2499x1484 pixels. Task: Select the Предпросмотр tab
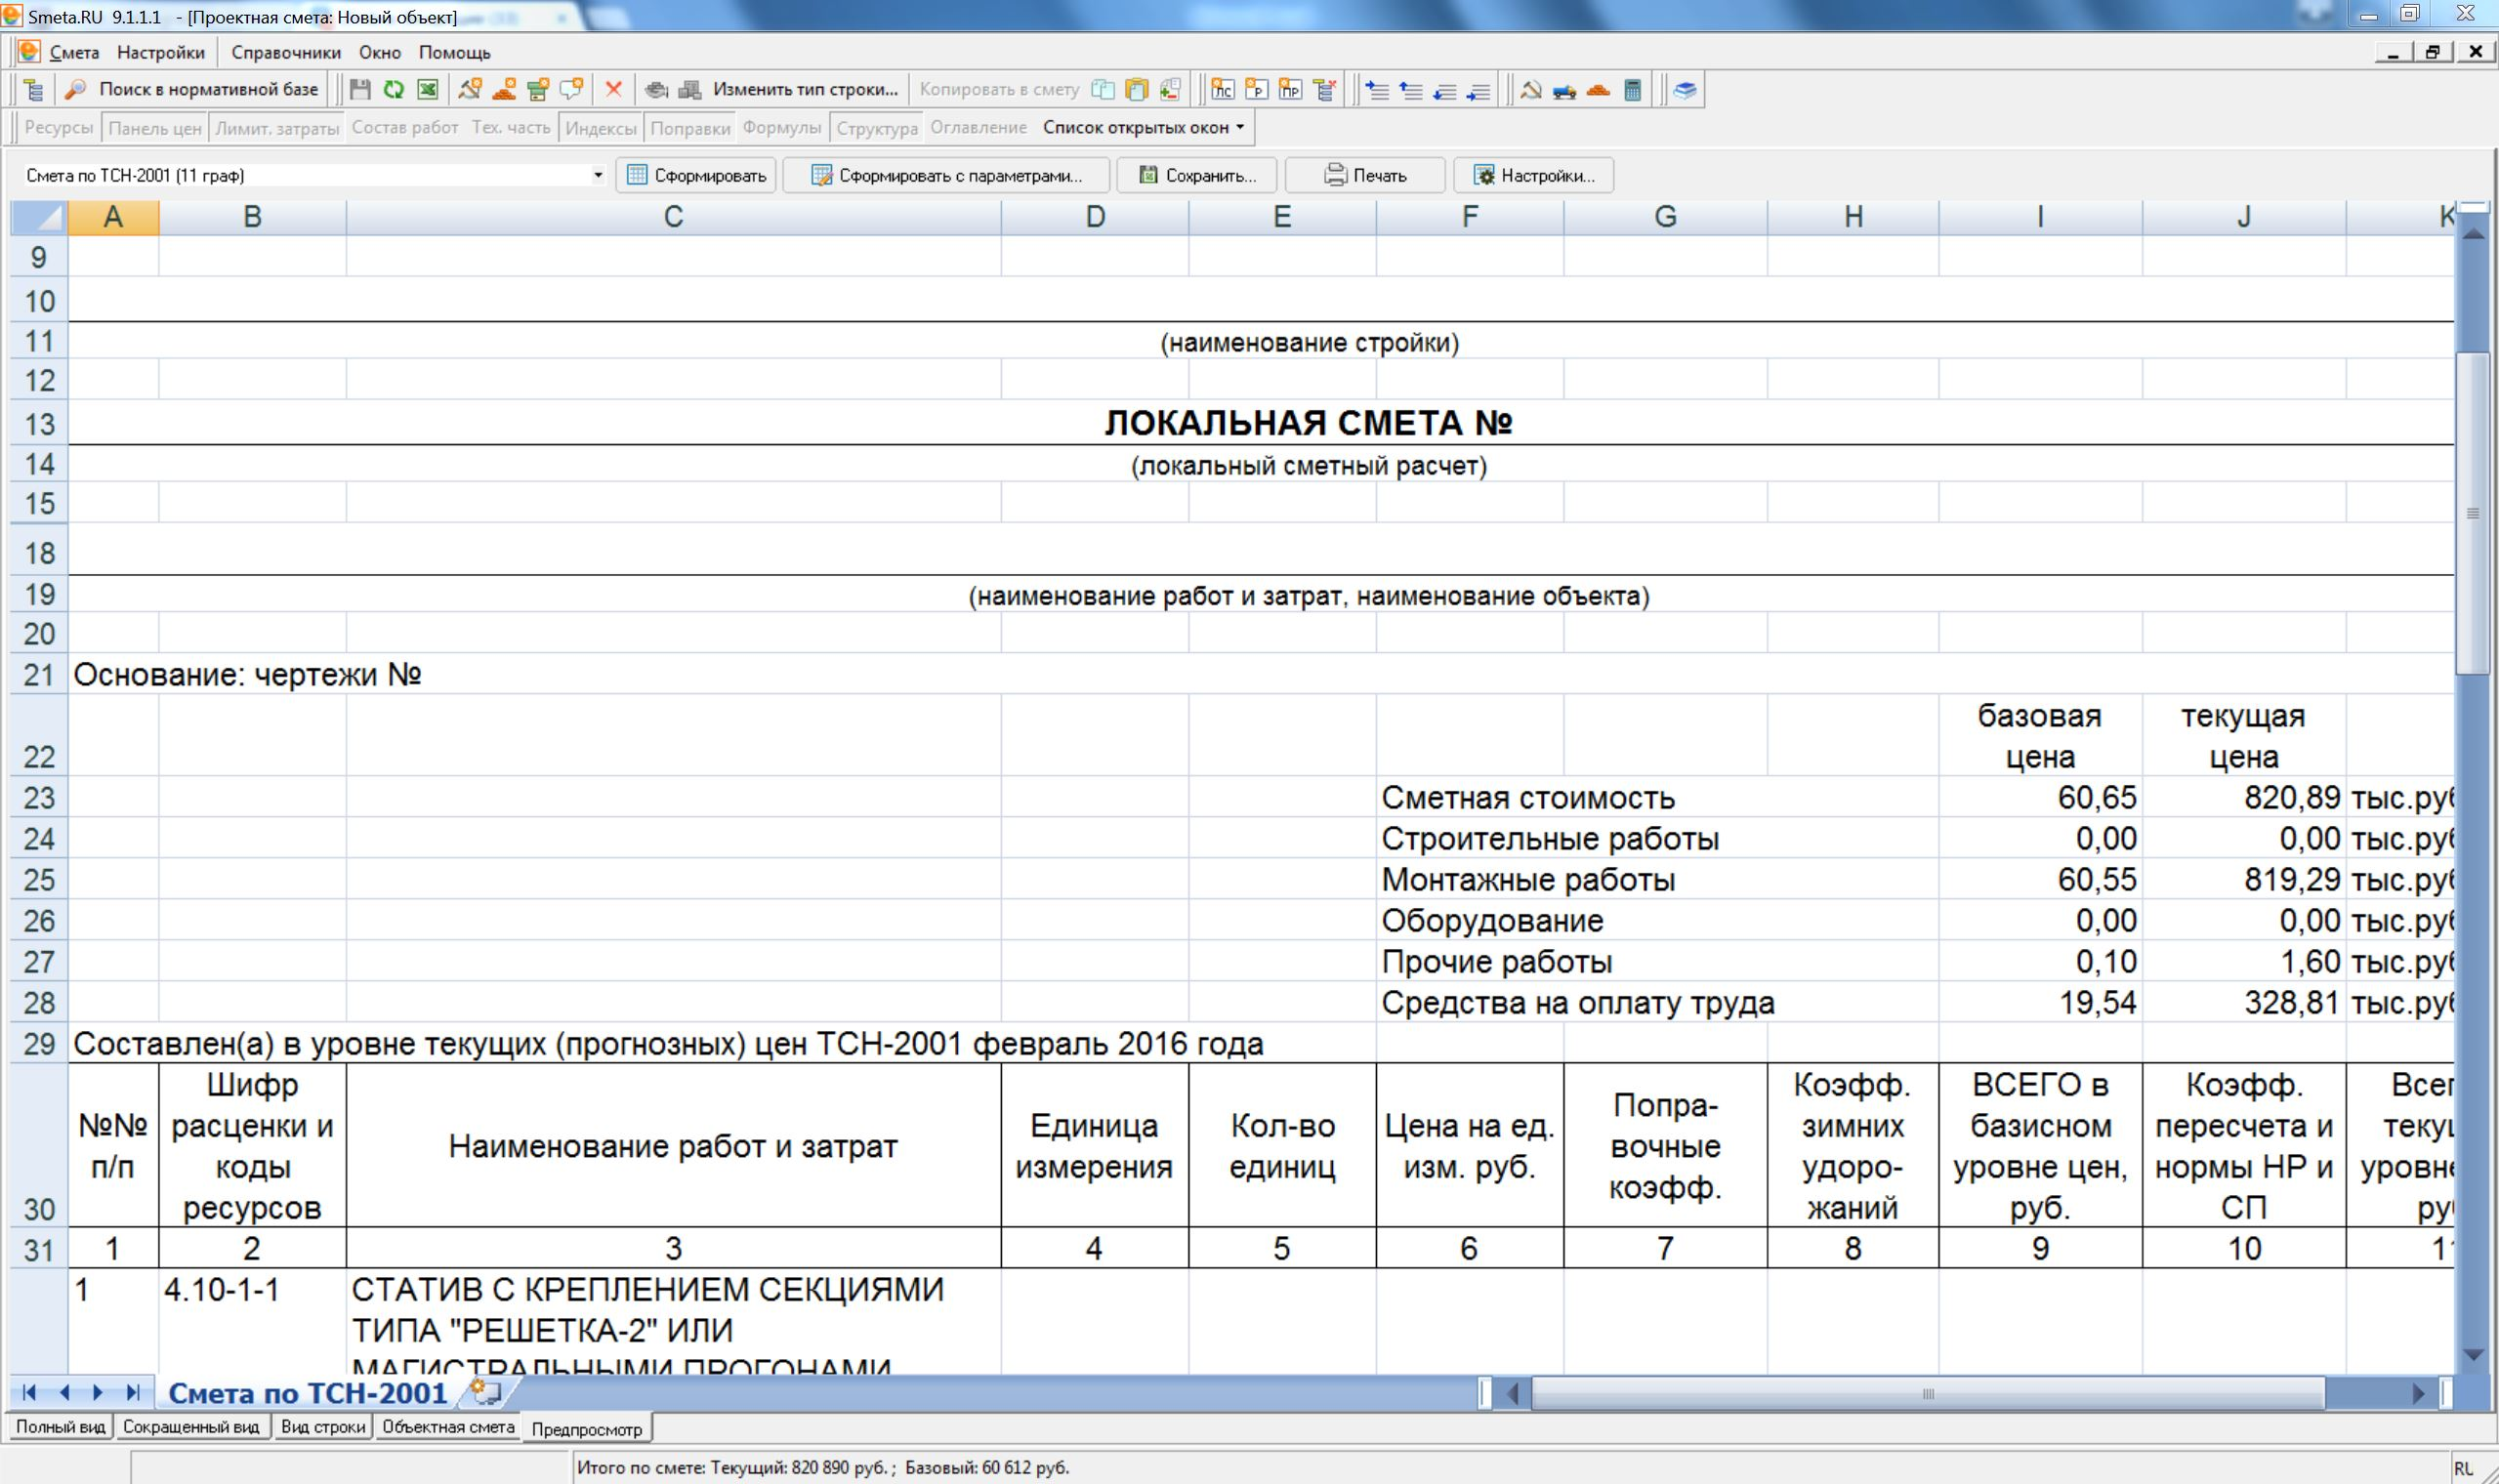pyautogui.click(x=587, y=1430)
